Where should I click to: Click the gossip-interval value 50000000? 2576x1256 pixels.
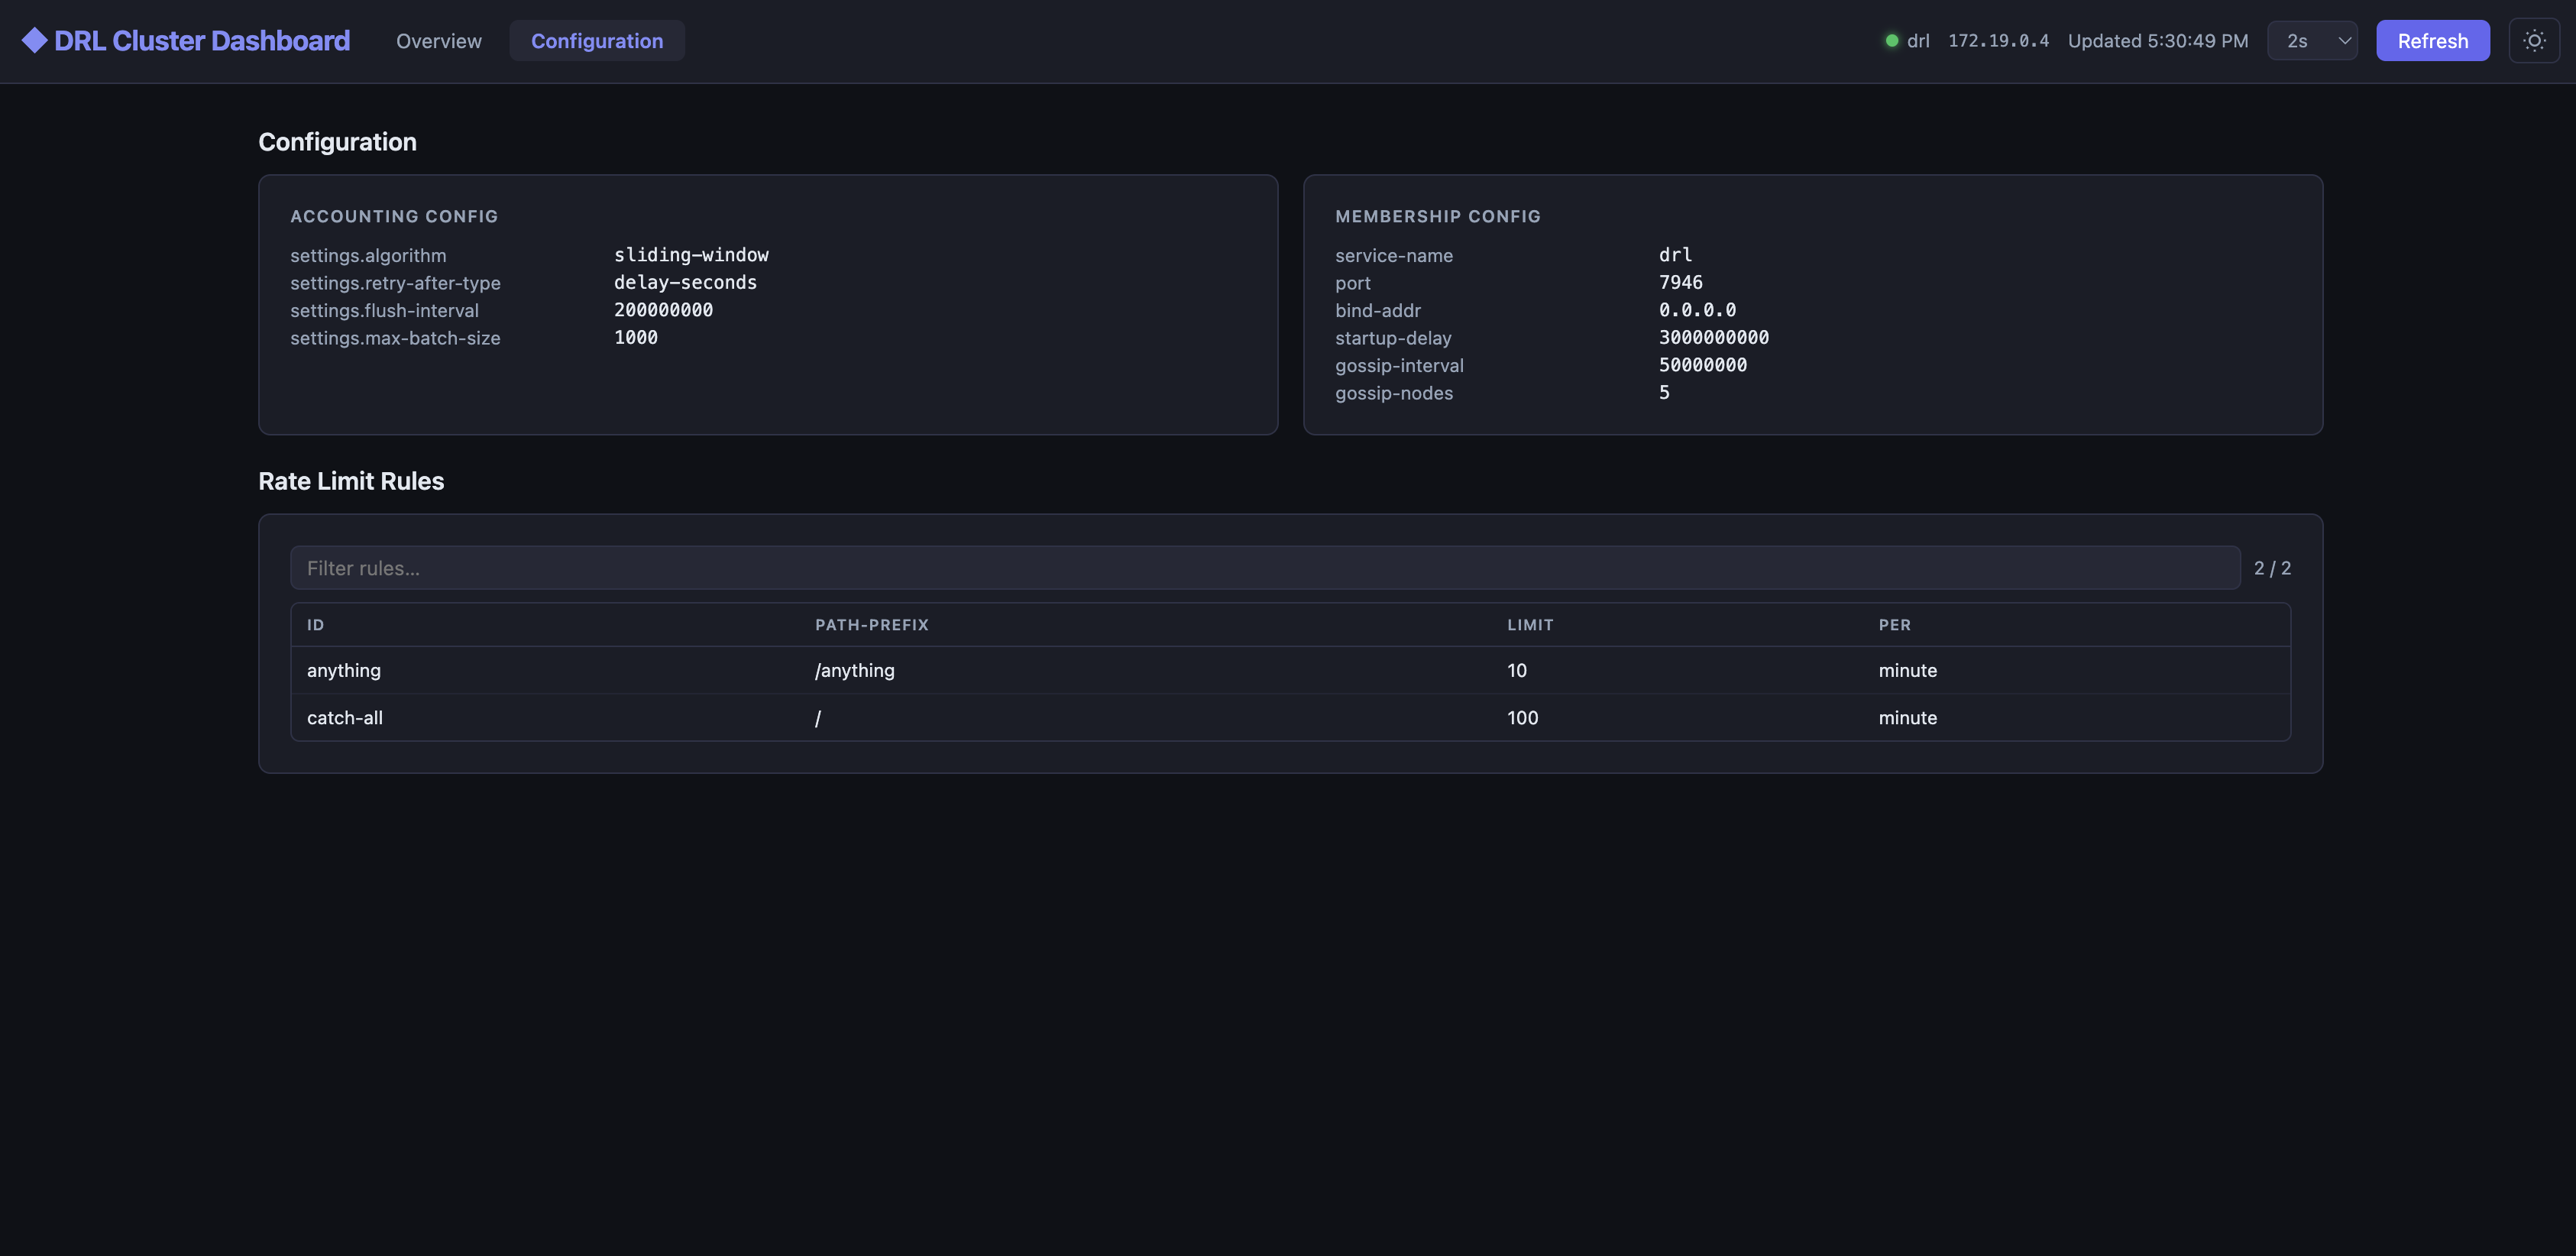pyautogui.click(x=1702, y=365)
